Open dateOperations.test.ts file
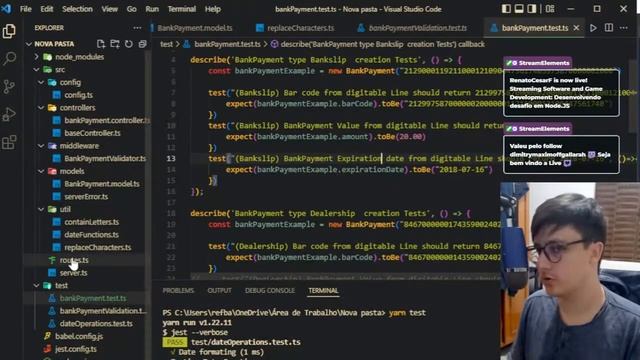Screen dimensions: 640x360 (96, 323)
